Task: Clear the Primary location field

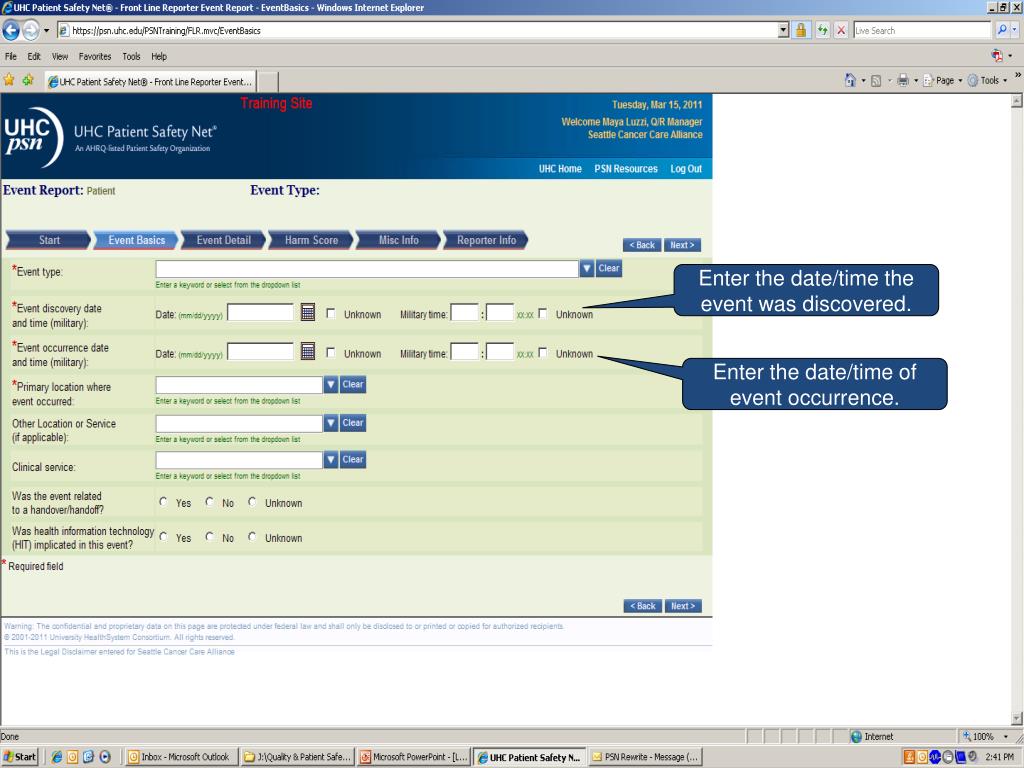Action: (353, 385)
